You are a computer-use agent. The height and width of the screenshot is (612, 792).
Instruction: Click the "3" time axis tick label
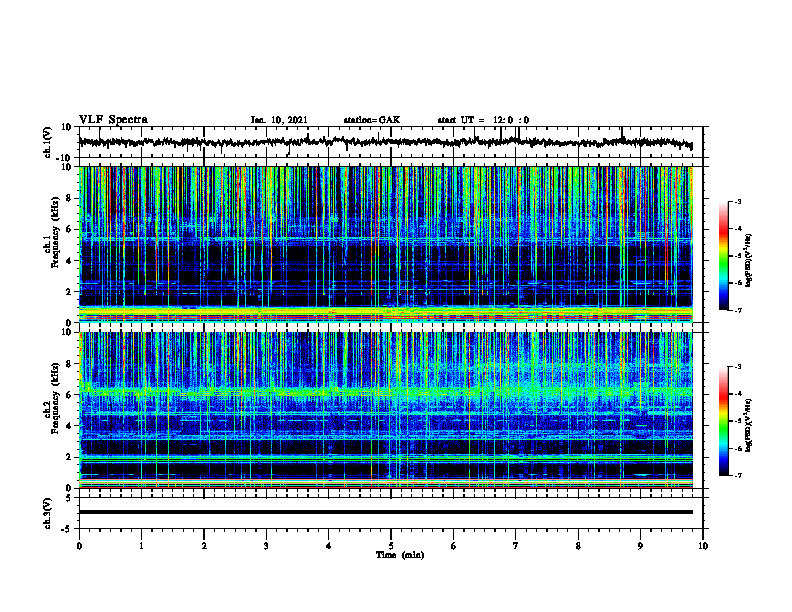tap(266, 546)
